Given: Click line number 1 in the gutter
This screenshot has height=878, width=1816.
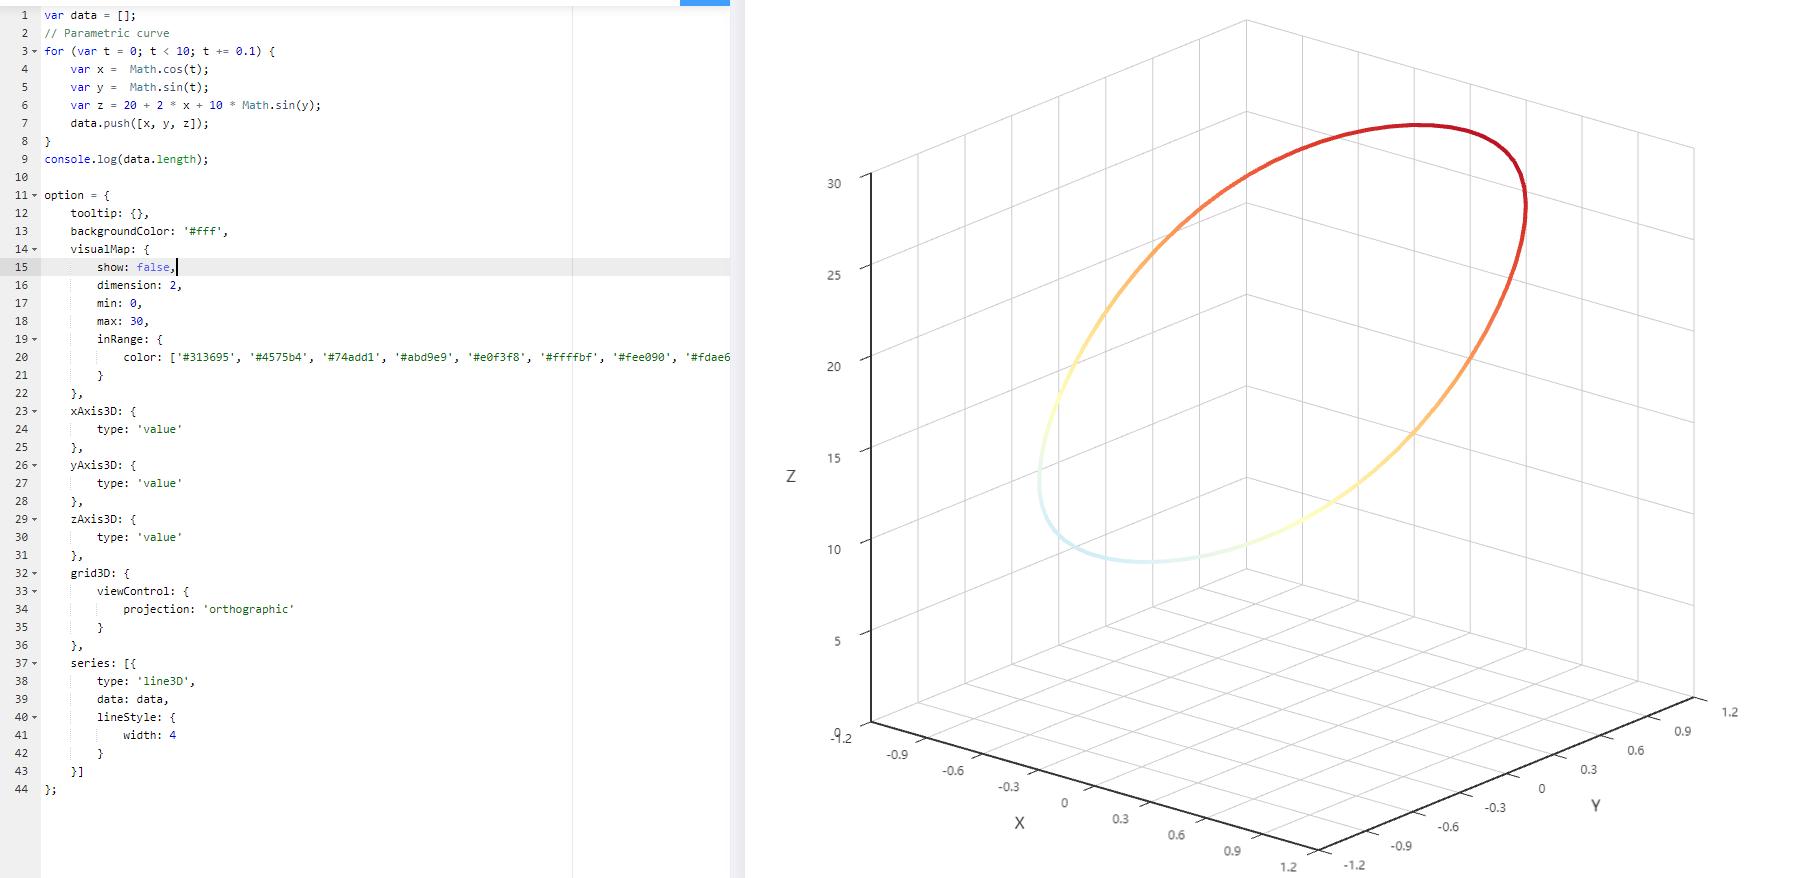Looking at the screenshot, I should [x=24, y=15].
